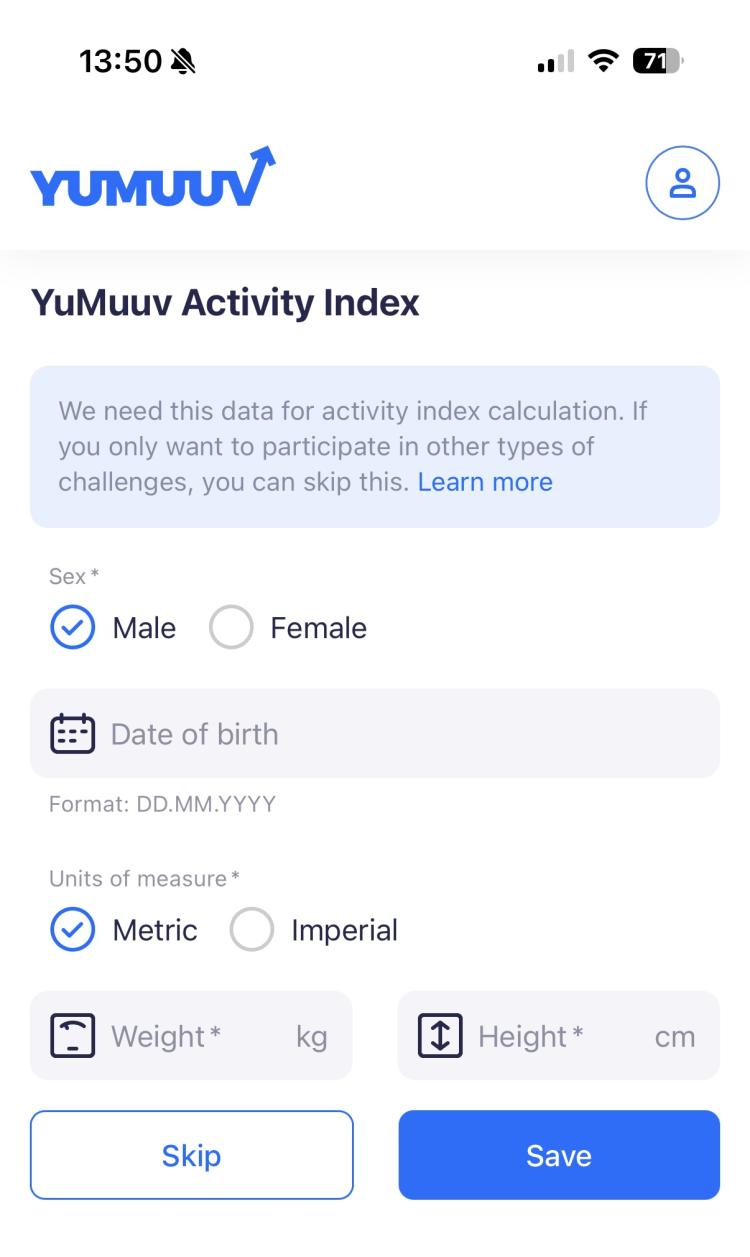Click the Height input field

click(x=558, y=1036)
